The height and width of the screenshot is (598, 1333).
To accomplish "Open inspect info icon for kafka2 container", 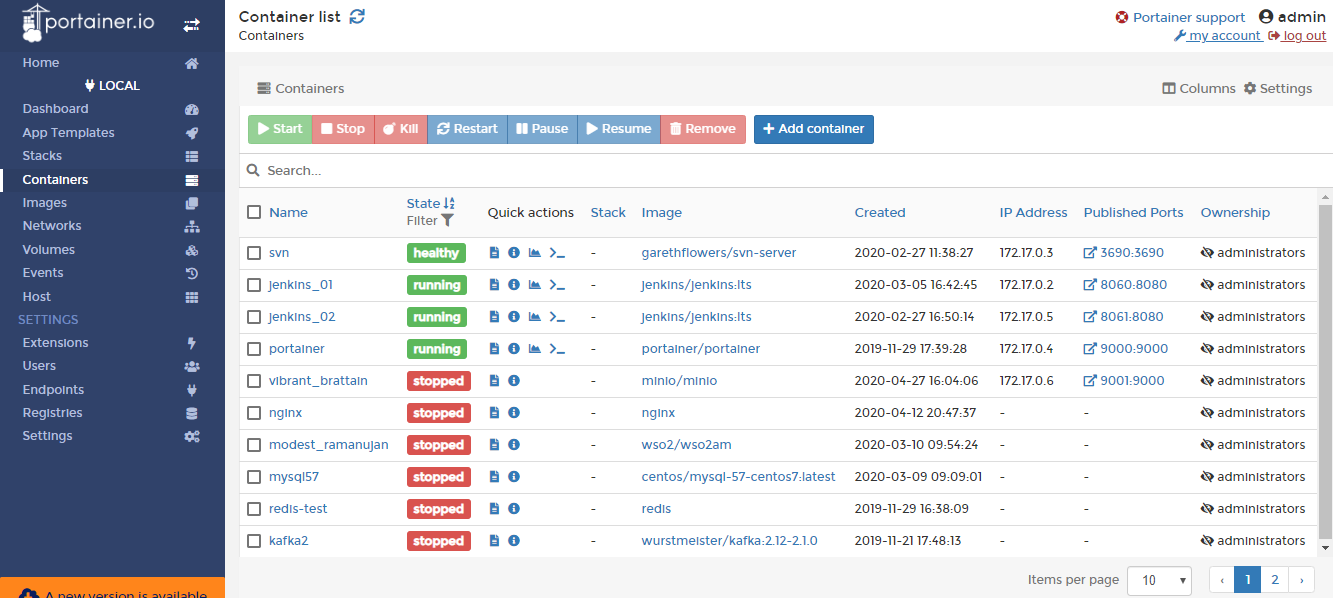I will 514,541.
